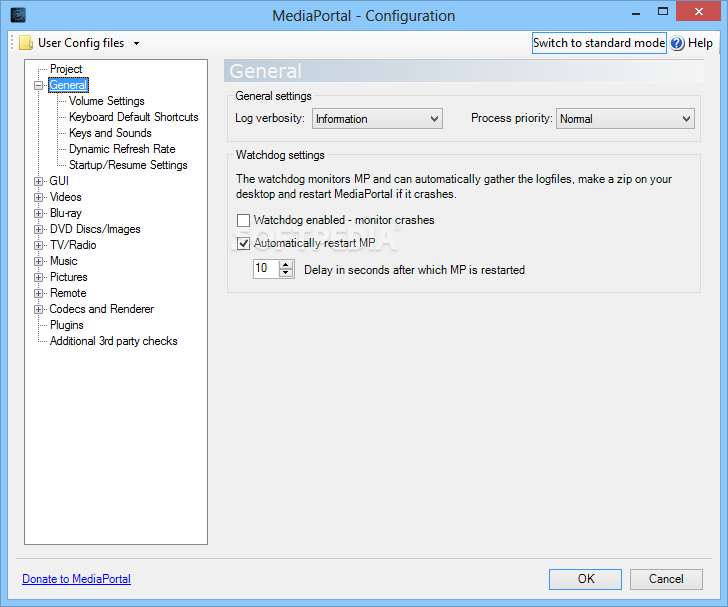Collapse the General tree node
This screenshot has width=728, height=607.
click(x=39, y=85)
